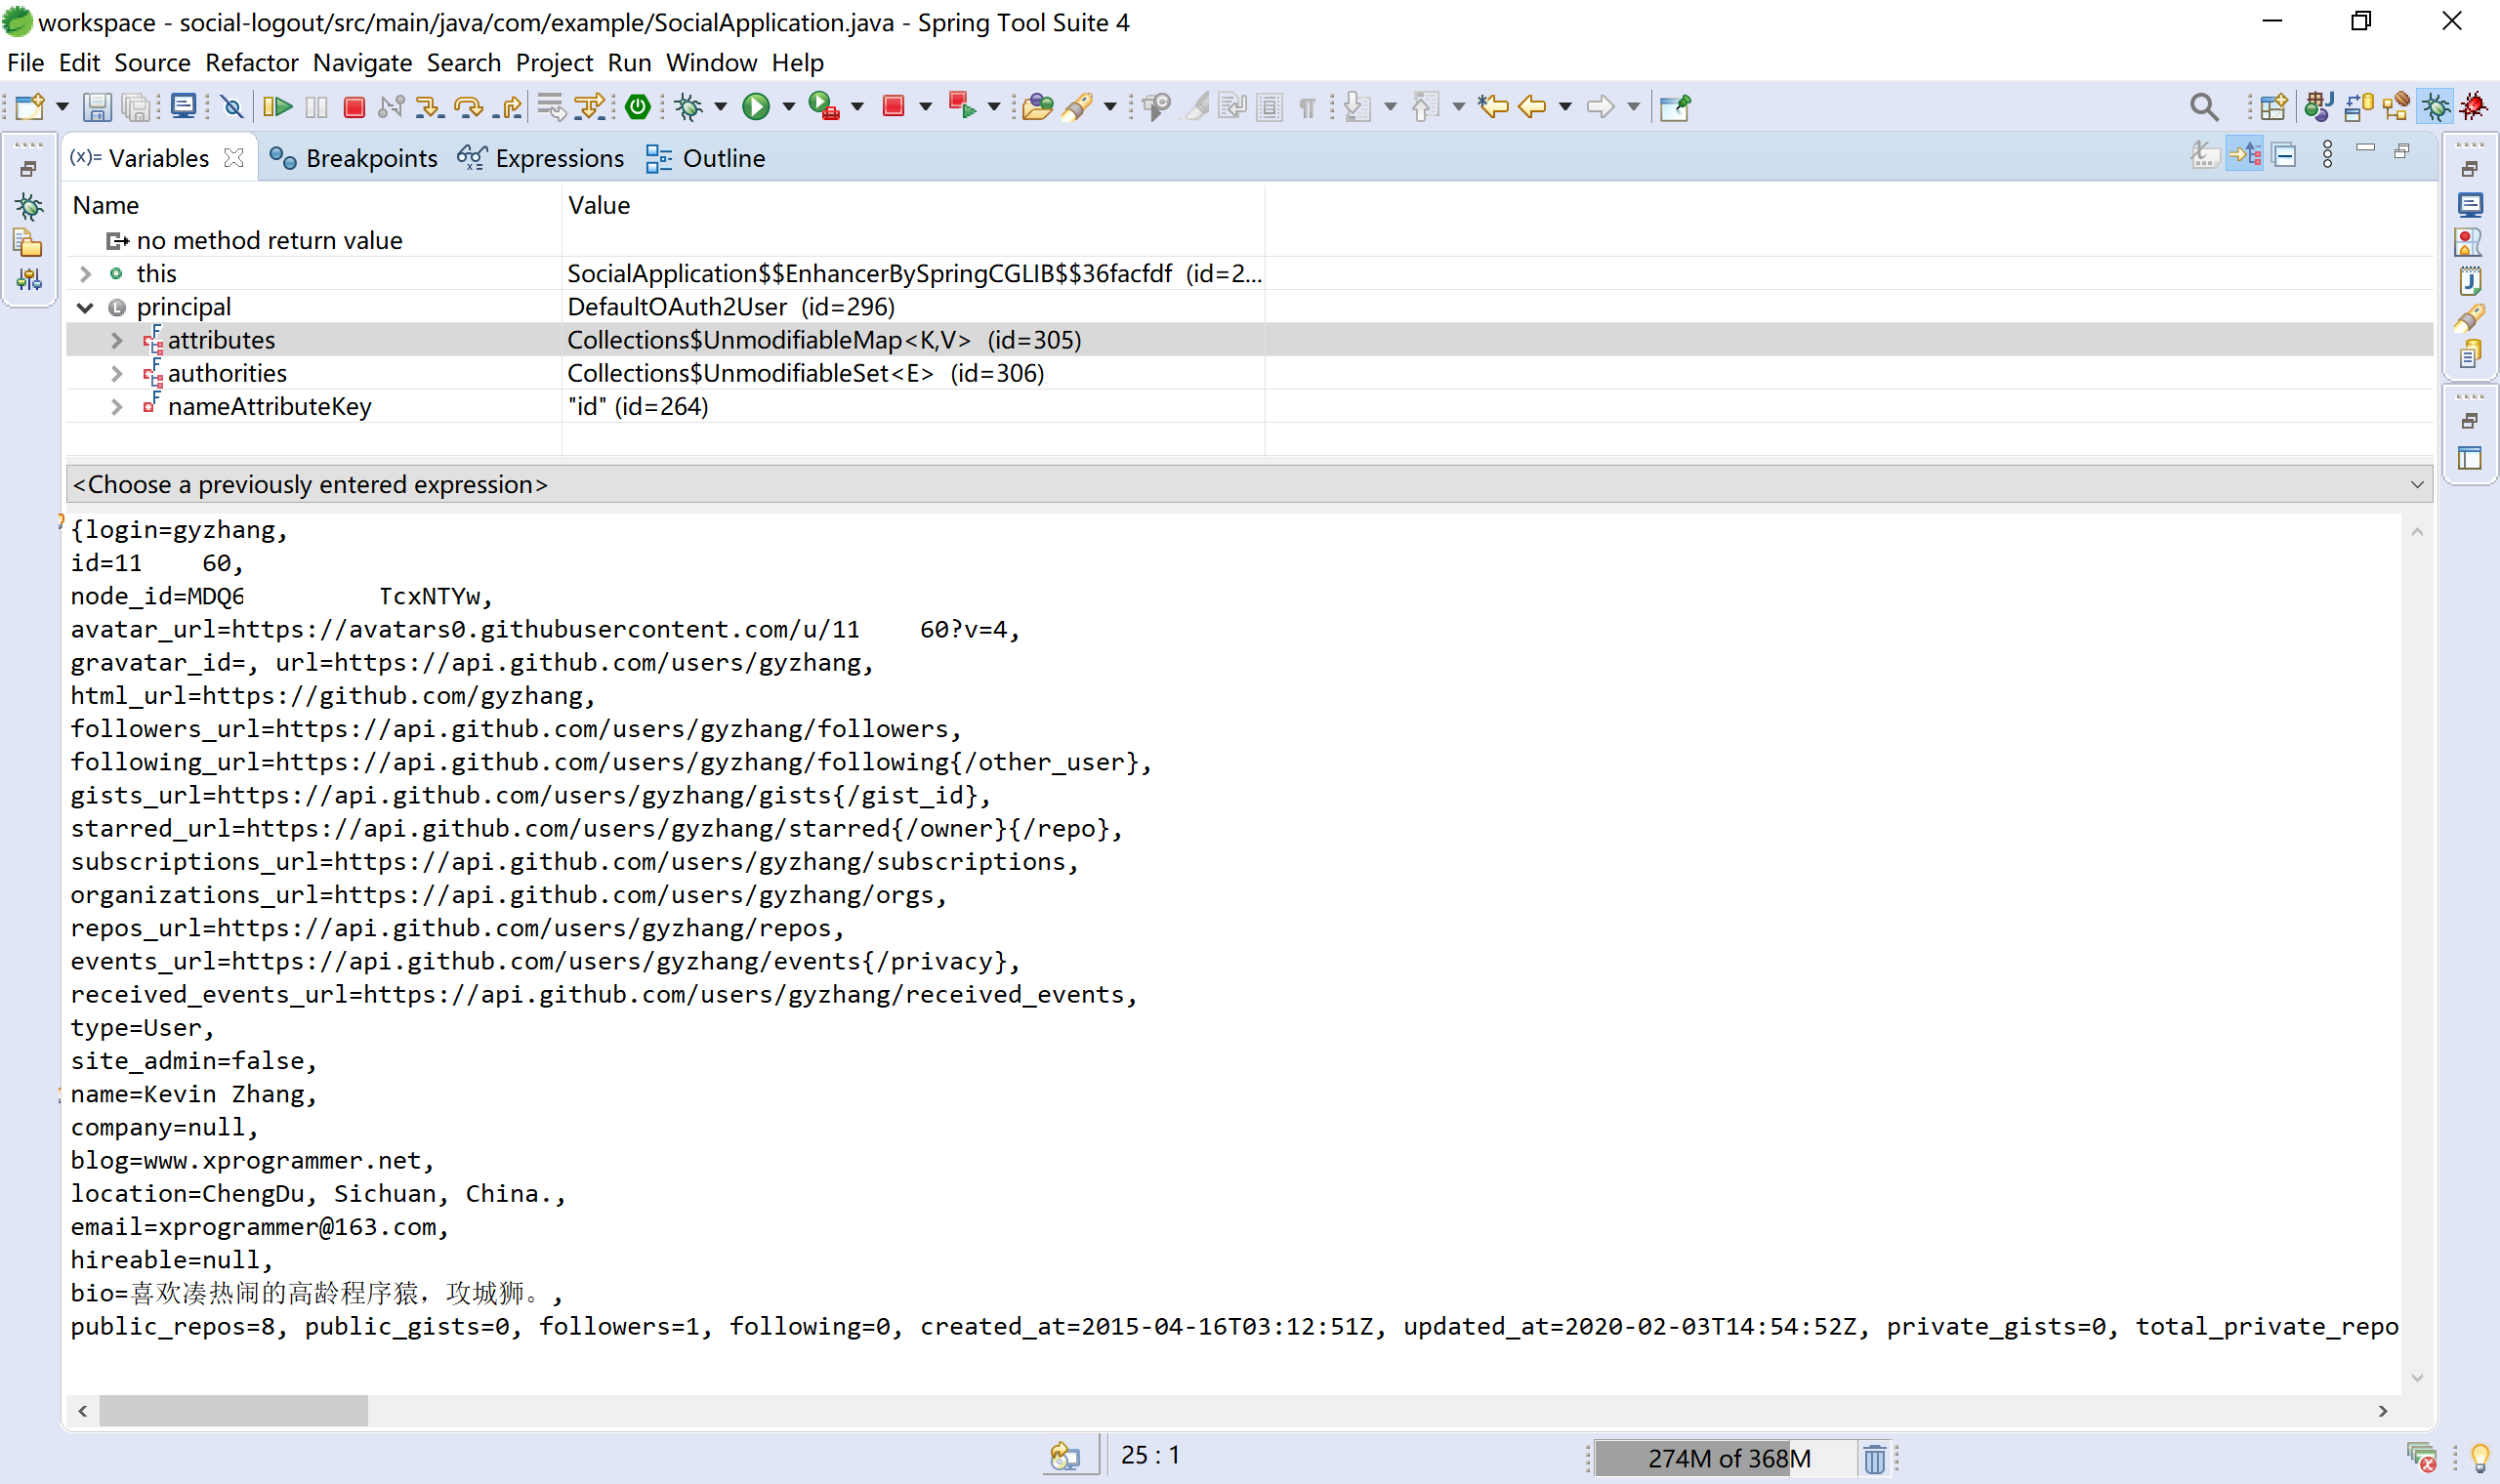Click the Debug view bug icon in left sidebar

(x=29, y=207)
